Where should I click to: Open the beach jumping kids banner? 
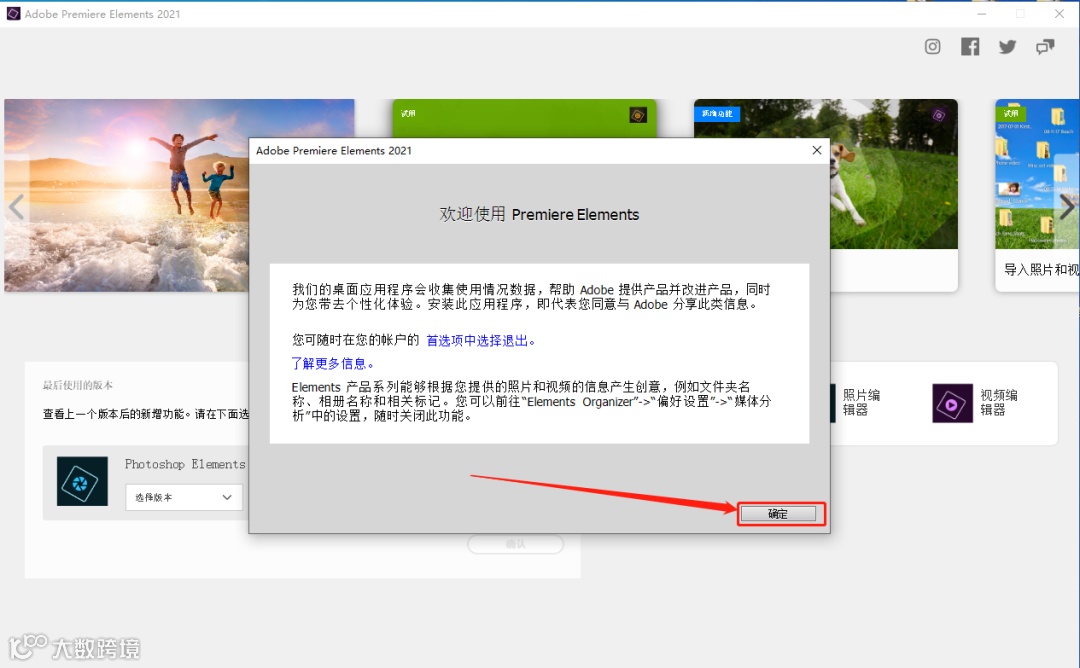coord(127,195)
